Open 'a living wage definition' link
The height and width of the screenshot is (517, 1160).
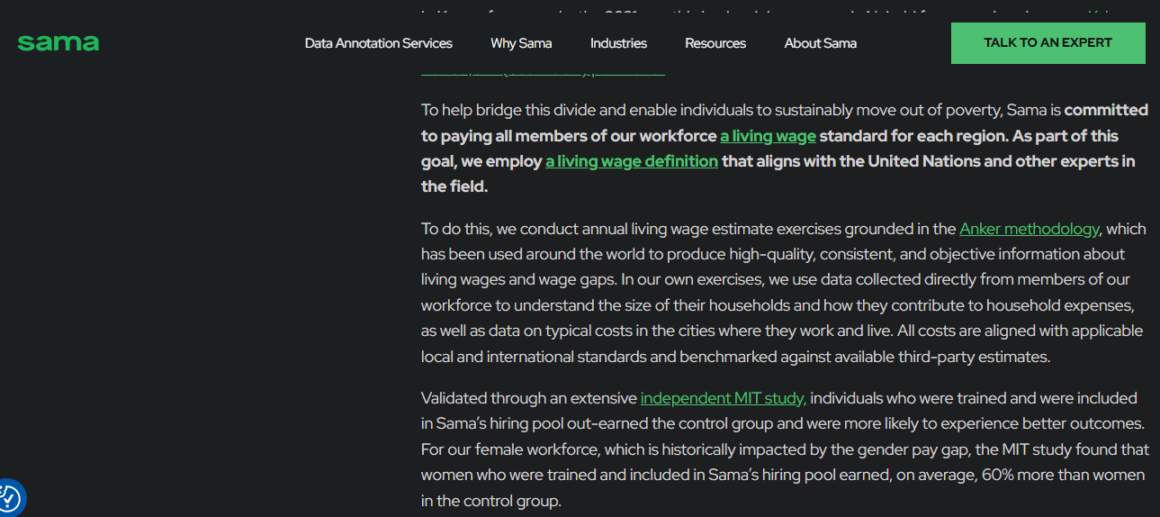[632, 161]
